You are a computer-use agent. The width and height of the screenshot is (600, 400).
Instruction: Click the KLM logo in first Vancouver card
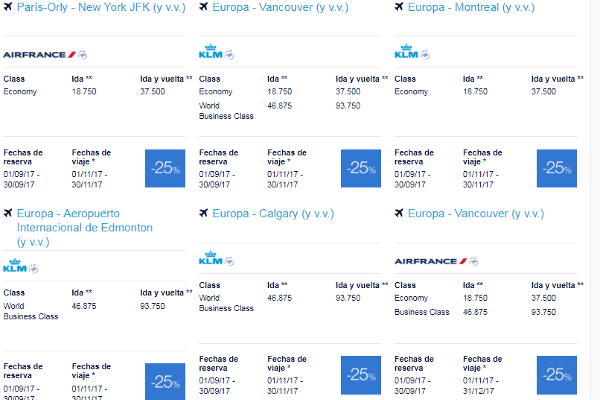click(210, 52)
